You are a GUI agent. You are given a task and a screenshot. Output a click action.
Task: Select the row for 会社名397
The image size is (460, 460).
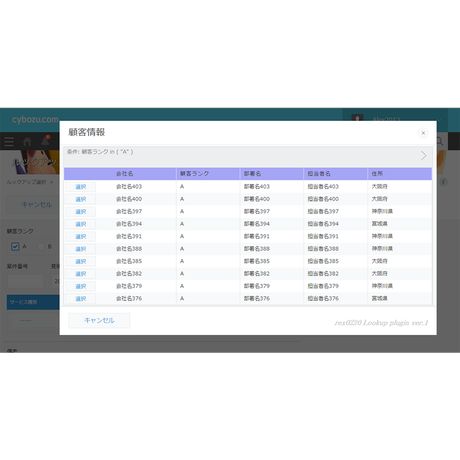(x=80, y=212)
